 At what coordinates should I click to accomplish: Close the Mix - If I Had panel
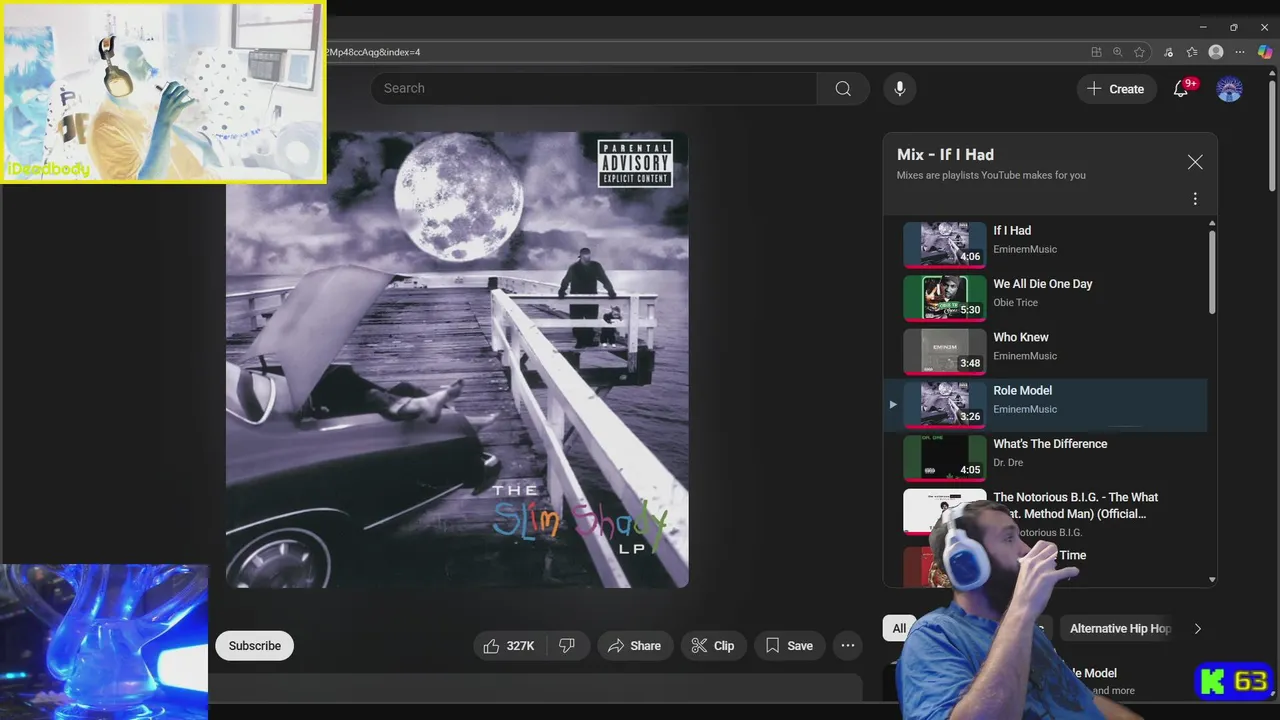(1195, 162)
